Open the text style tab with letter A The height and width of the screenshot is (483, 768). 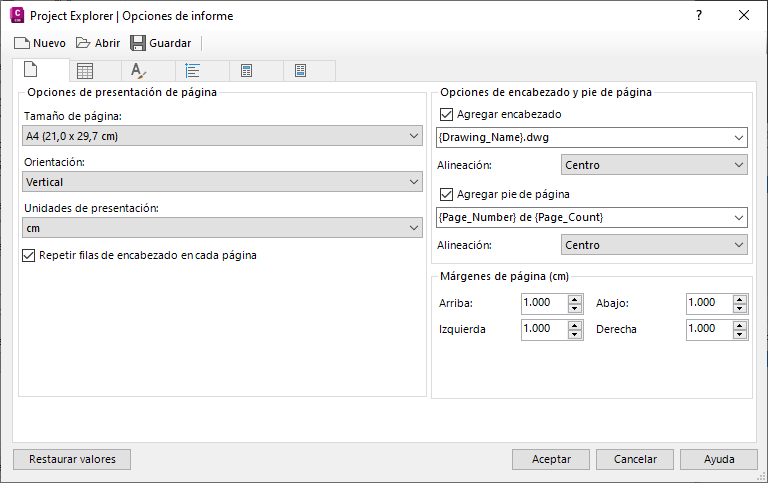click(139, 71)
